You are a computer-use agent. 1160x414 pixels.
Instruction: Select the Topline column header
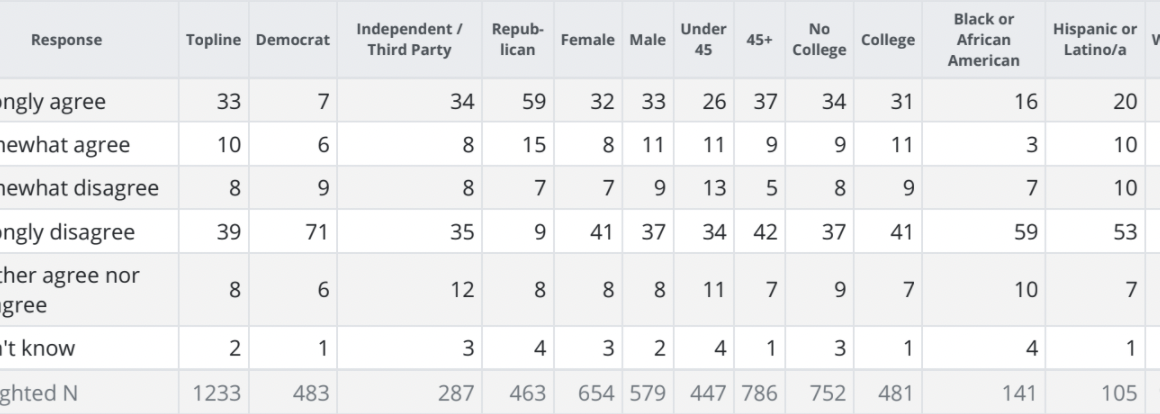point(214,40)
